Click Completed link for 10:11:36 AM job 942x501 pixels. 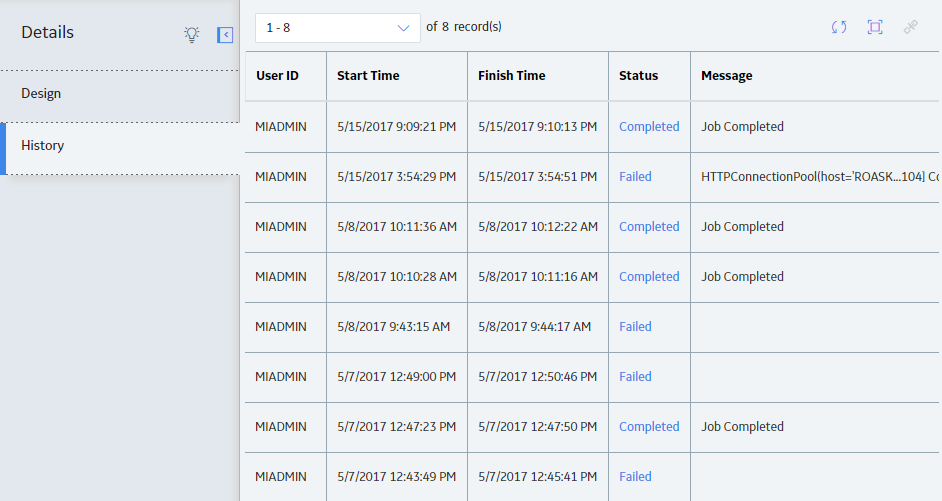tap(649, 226)
